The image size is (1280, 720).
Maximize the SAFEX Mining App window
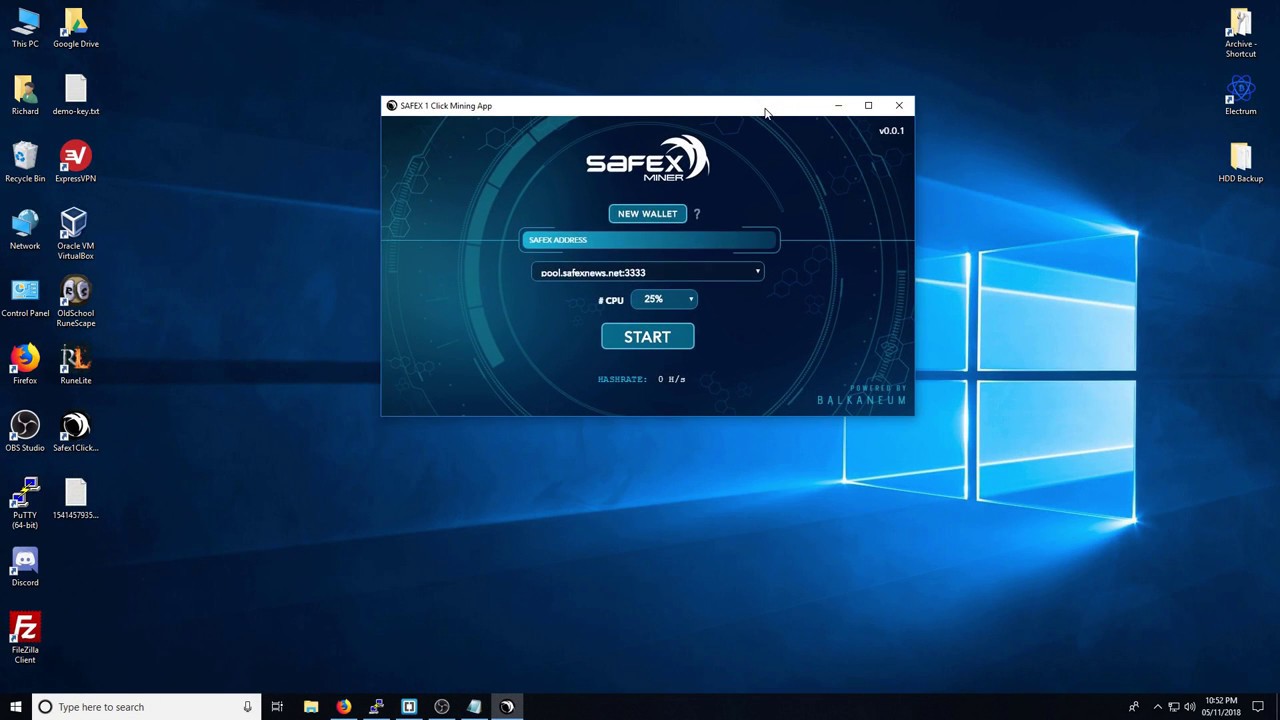pos(868,106)
